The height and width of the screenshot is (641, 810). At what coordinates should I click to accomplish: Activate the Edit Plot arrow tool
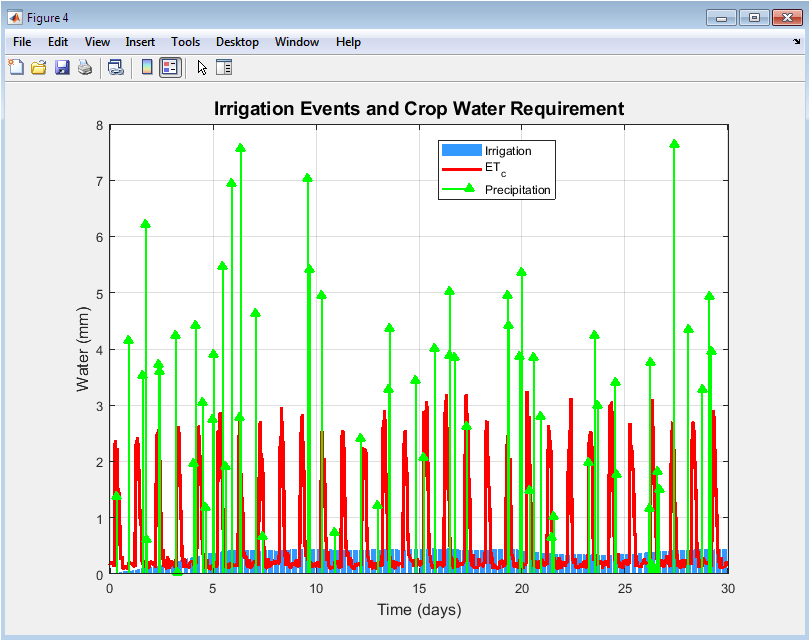[x=202, y=67]
